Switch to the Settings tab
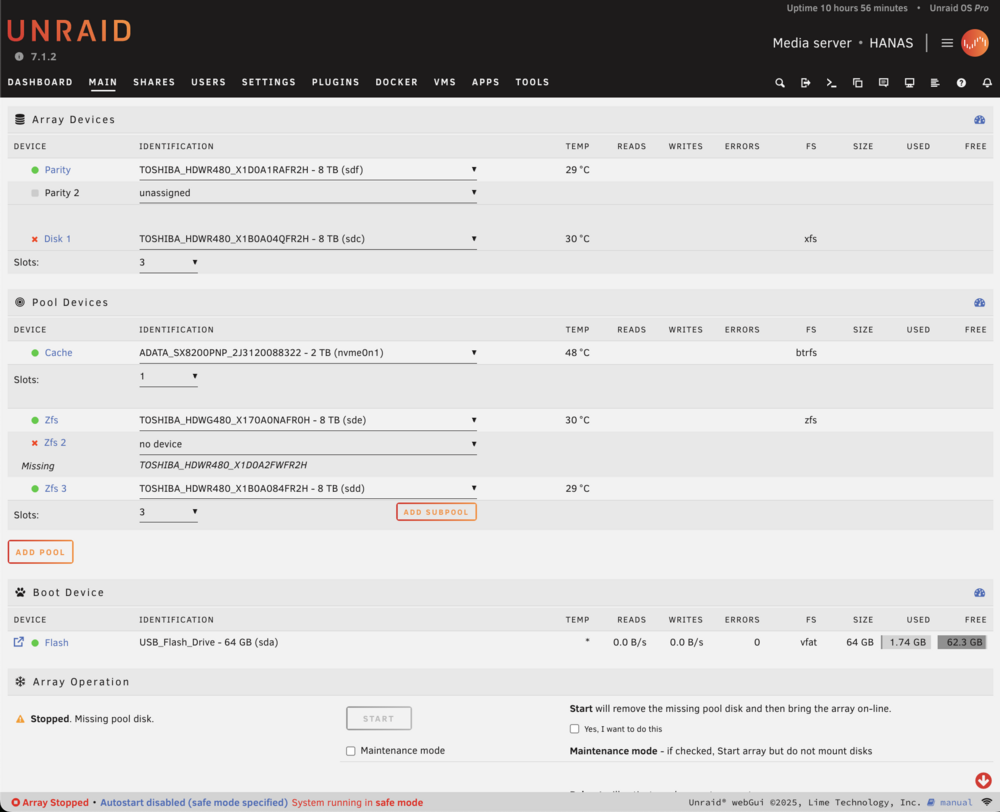 268,82
